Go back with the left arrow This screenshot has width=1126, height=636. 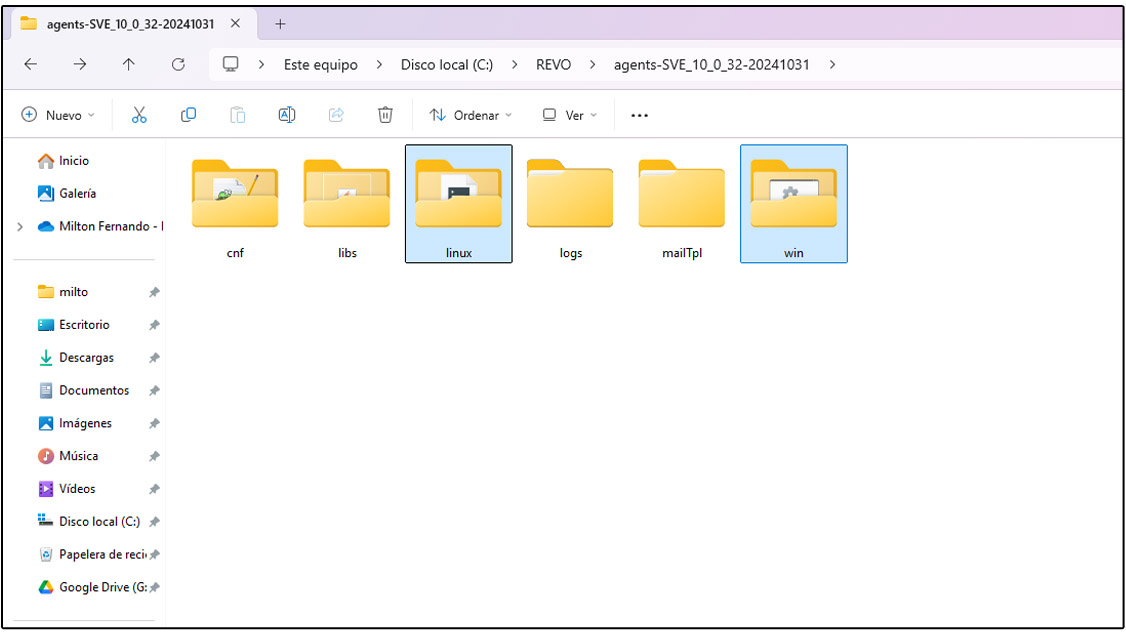[31, 64]
